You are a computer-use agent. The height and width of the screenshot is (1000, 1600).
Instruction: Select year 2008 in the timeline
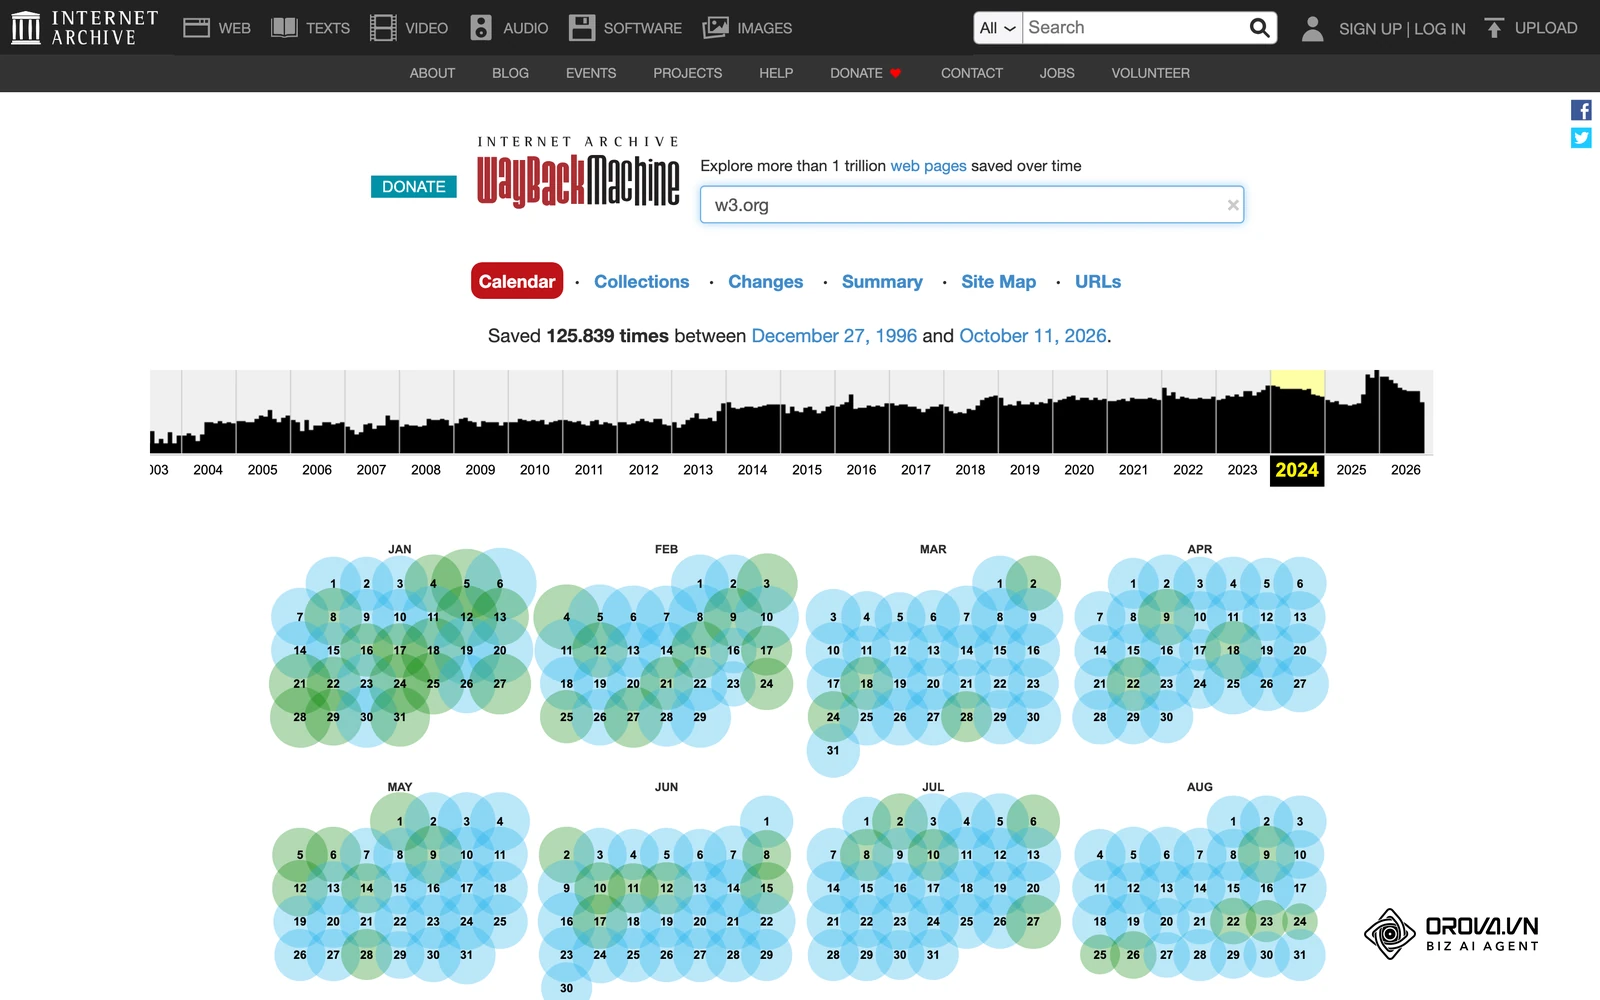click(426, 470)
